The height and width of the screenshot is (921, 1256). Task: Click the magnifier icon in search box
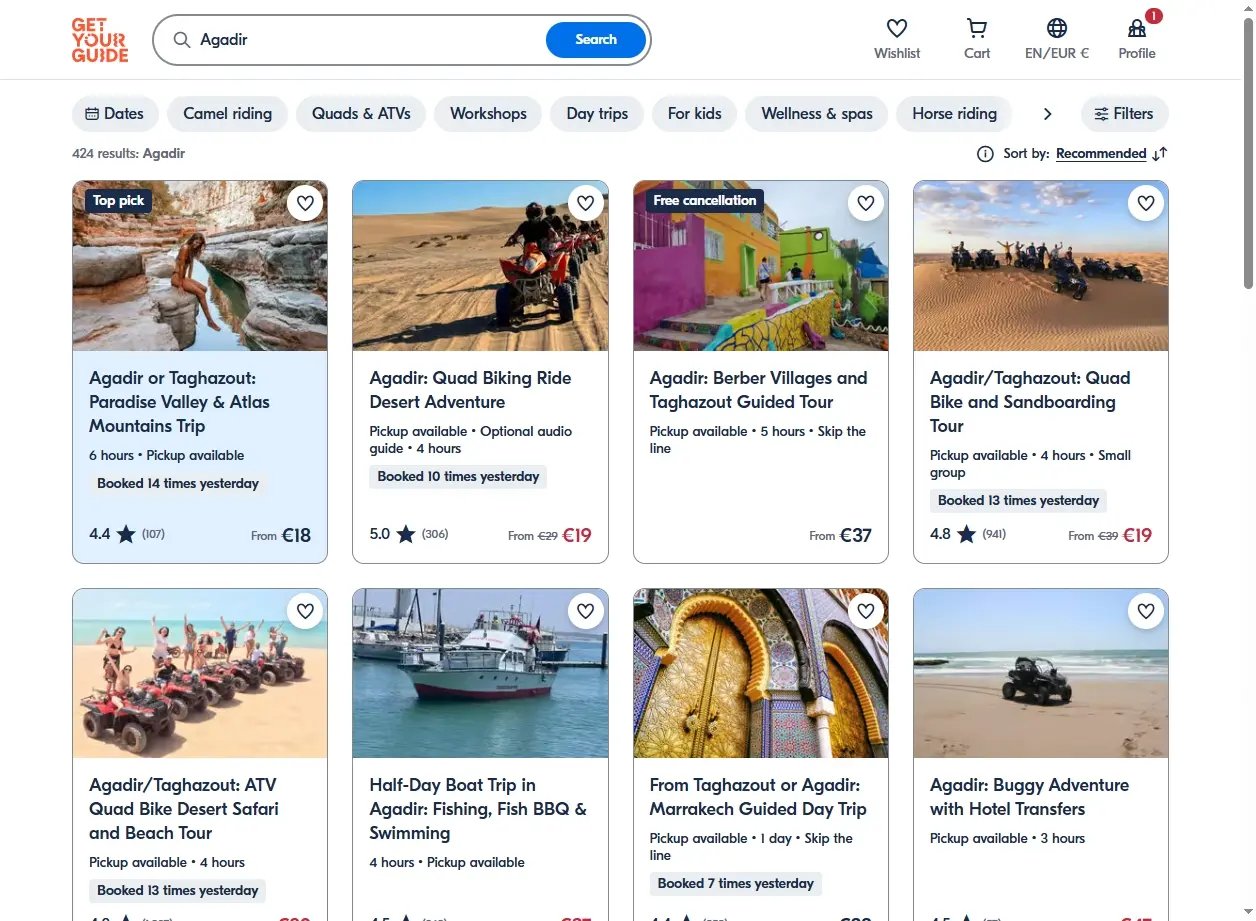[182, 40]
